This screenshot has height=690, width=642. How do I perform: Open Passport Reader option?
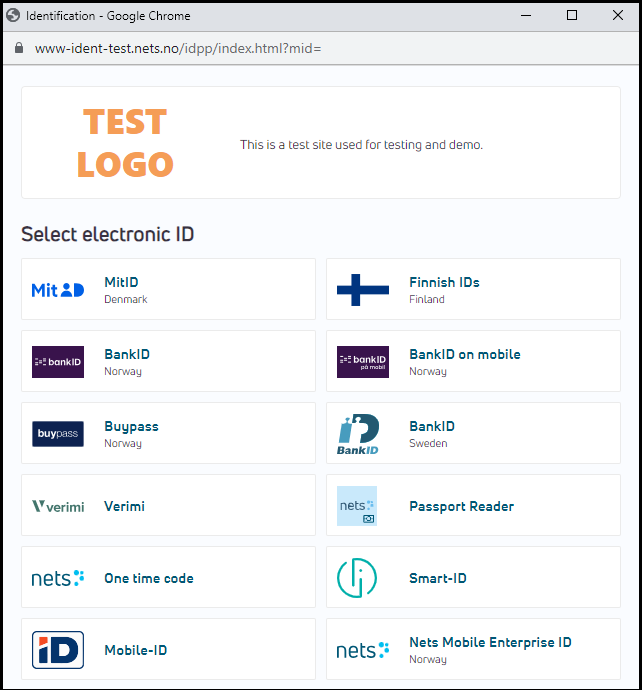[x=473, y=505]
